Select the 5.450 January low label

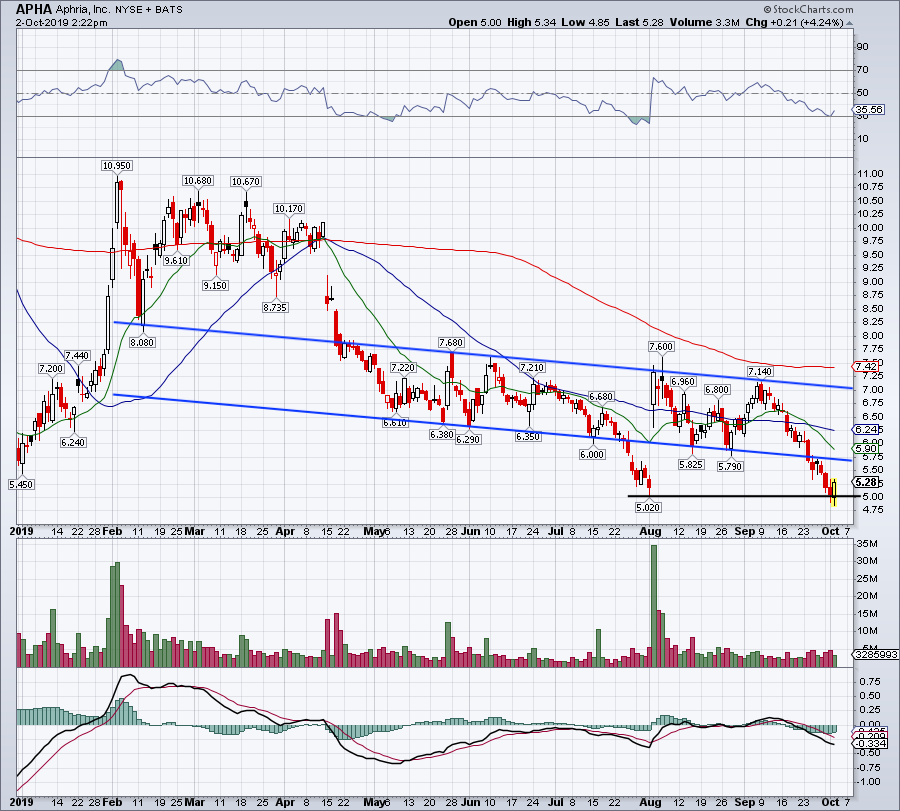pos(21,484)
